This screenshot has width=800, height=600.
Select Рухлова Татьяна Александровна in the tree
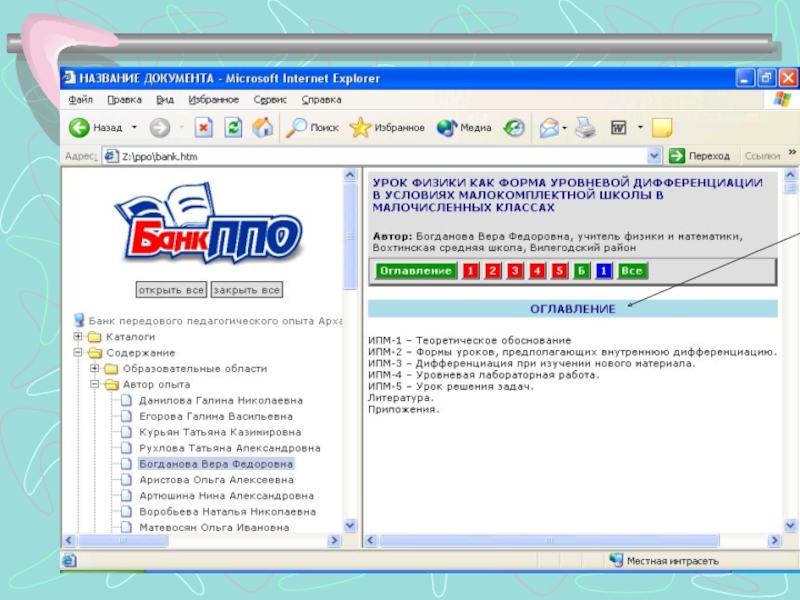(230, 448)
